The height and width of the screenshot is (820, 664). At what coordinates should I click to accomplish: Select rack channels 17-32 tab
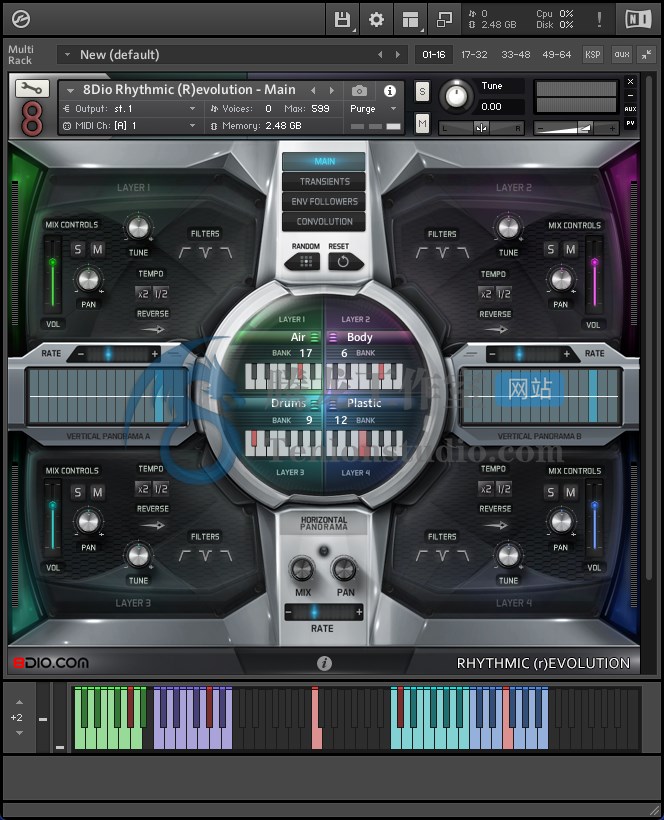pos(474,54)
